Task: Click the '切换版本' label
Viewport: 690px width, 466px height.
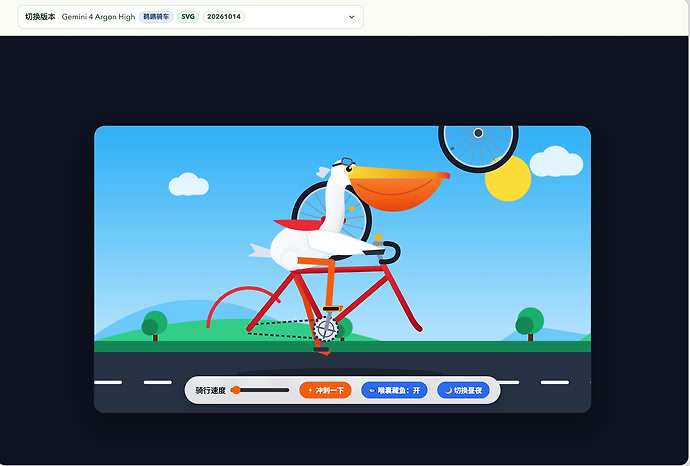Action: click(x=40, y=17)
